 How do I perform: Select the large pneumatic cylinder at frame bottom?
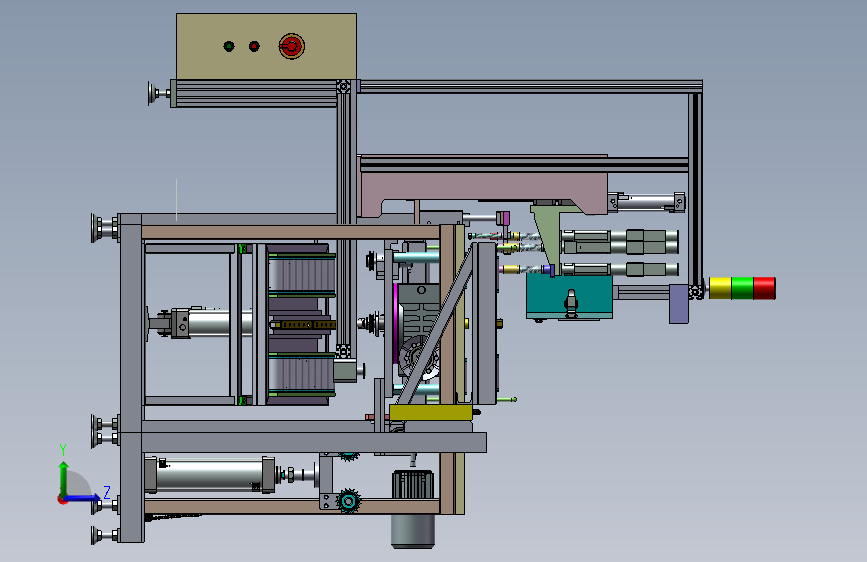coord(210,475)
